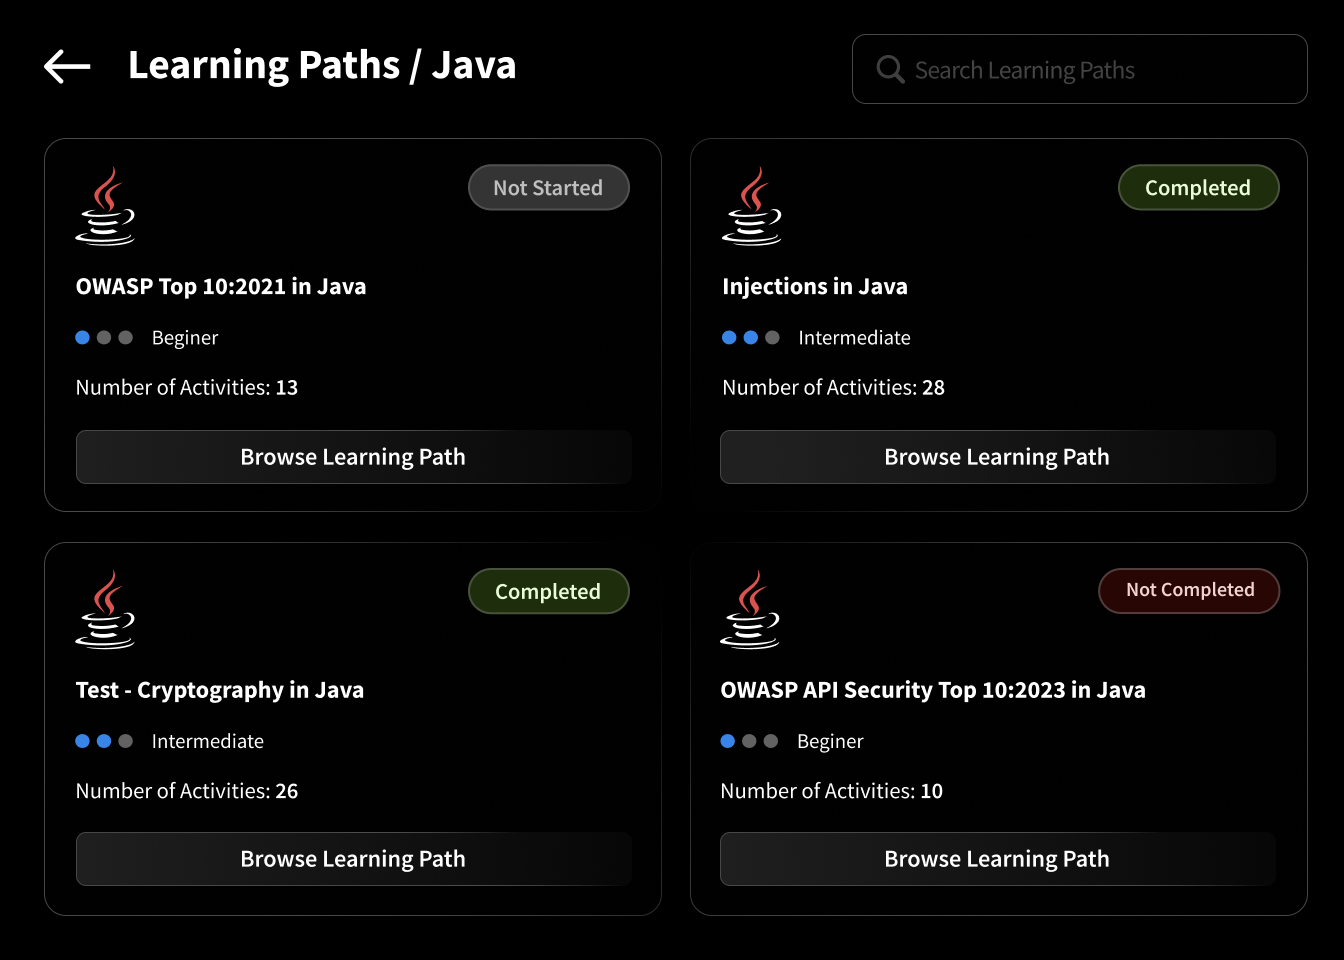Click the Intermediate difficulty indicator on Cryptography card

pos(103,741)
